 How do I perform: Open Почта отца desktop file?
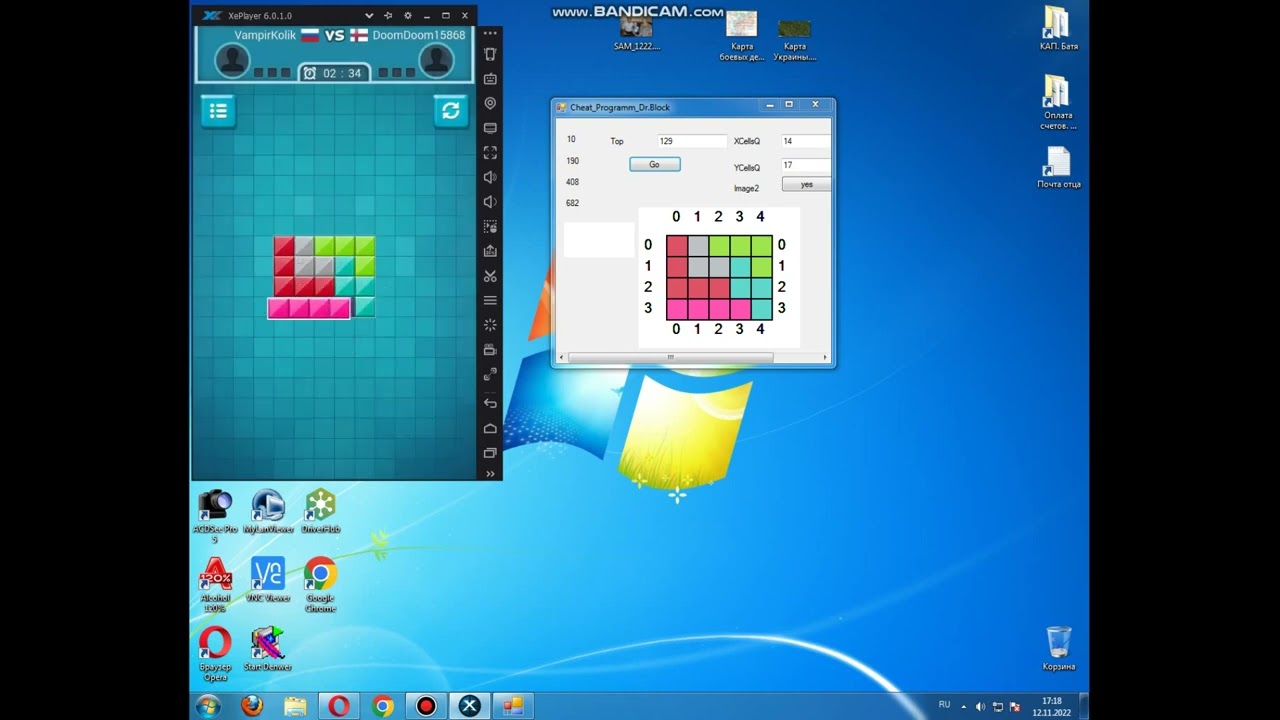[1058, 168]
